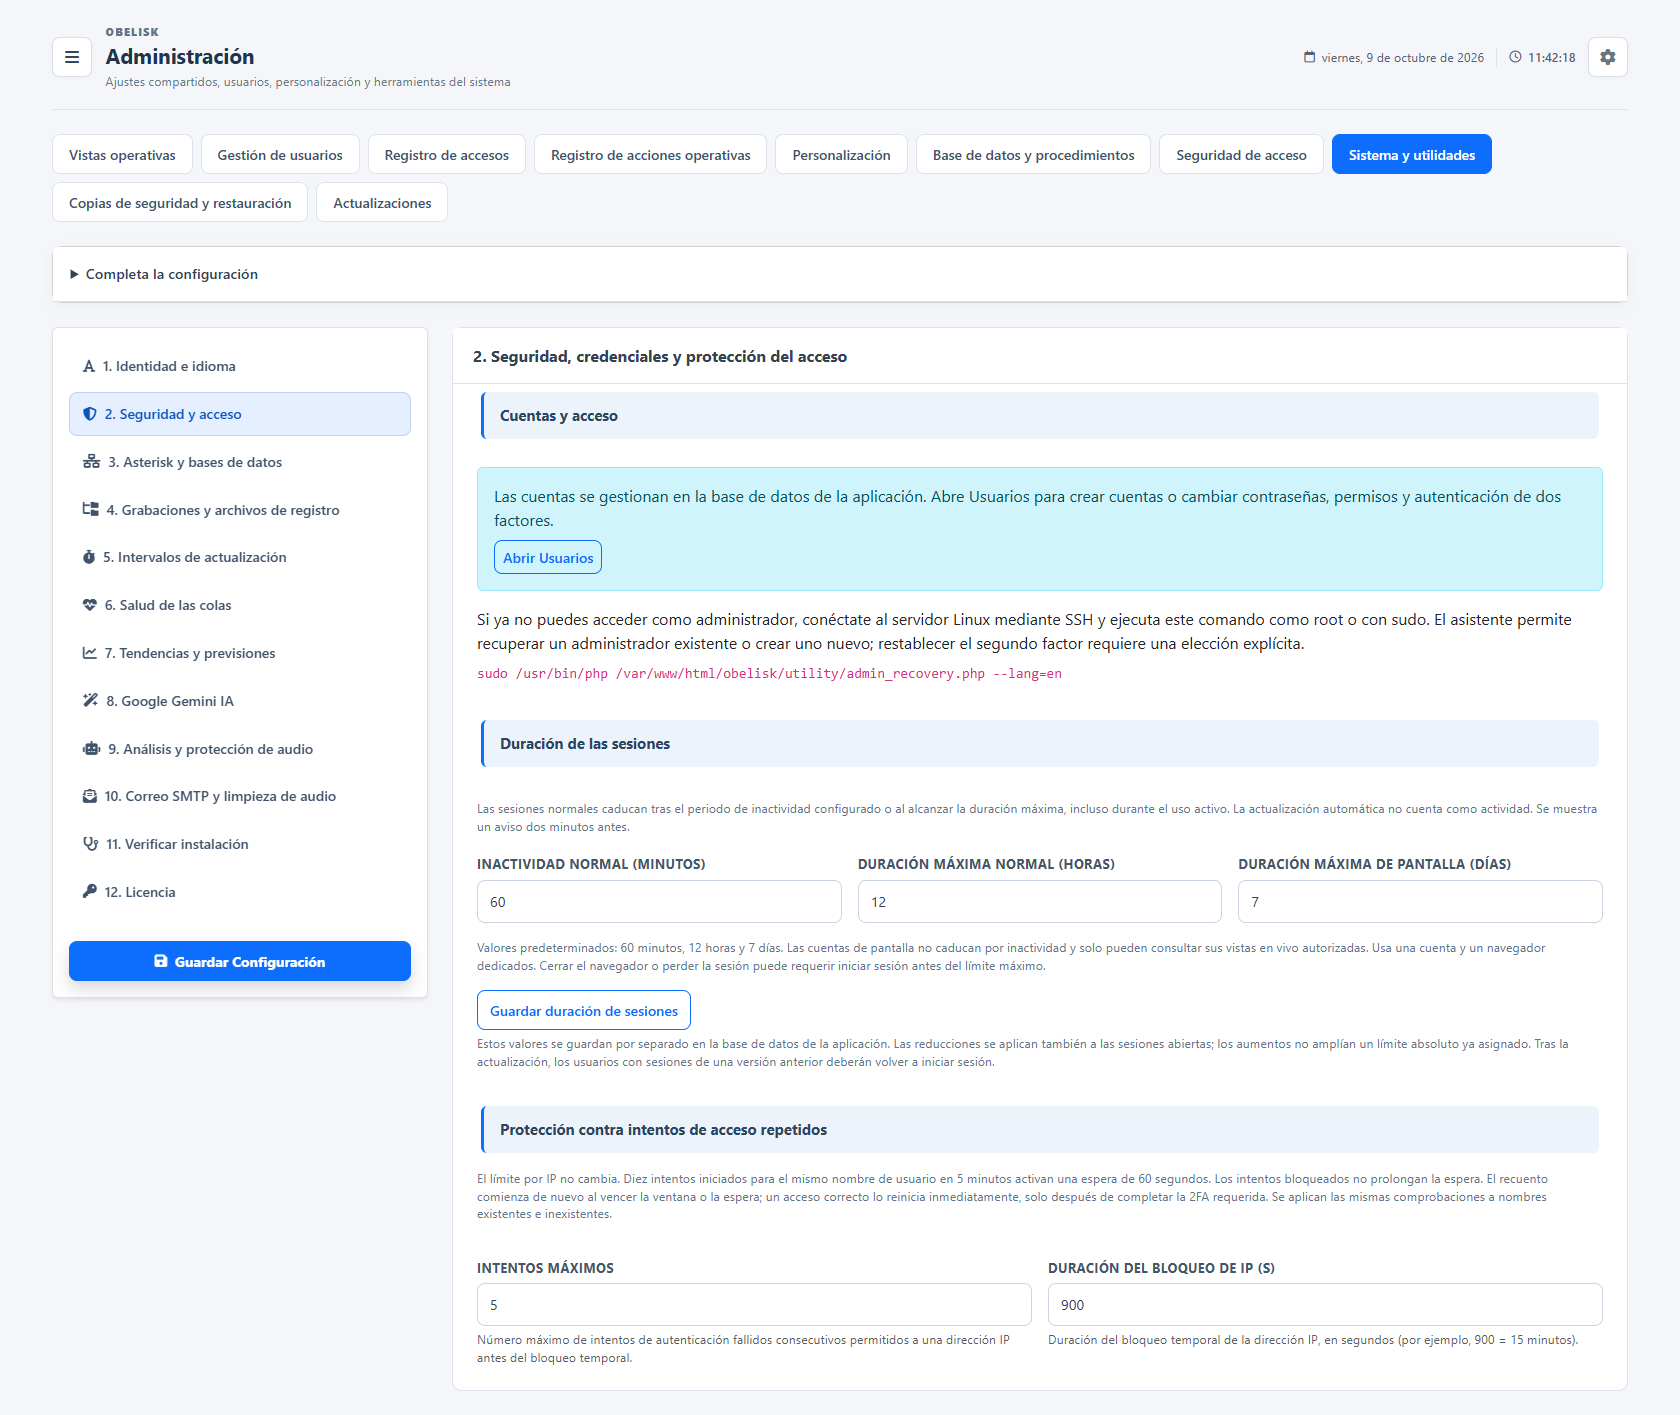Viewport: 1680px width, 1415px height.
Task: Click Guardar duración de sesiones
Action: coord(584,1011)
